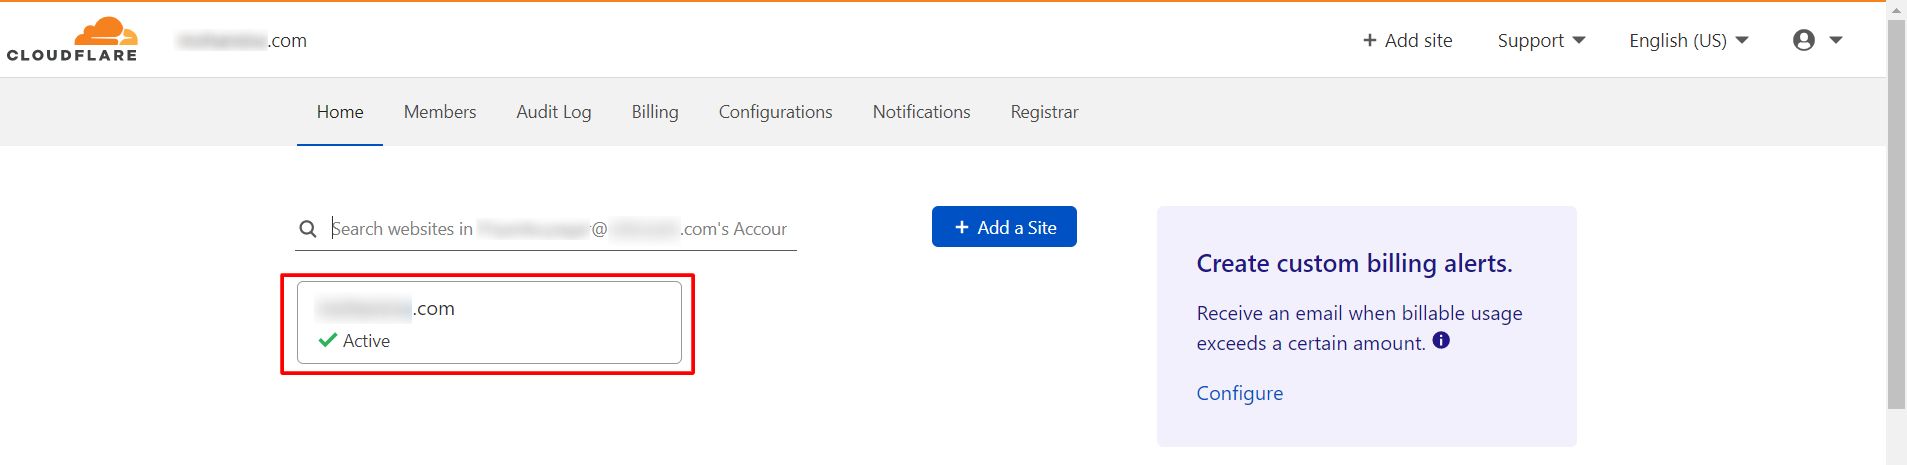Expand the Support dropdown menu
This screenshot has width=1907, height=465.
point(1541,40)
